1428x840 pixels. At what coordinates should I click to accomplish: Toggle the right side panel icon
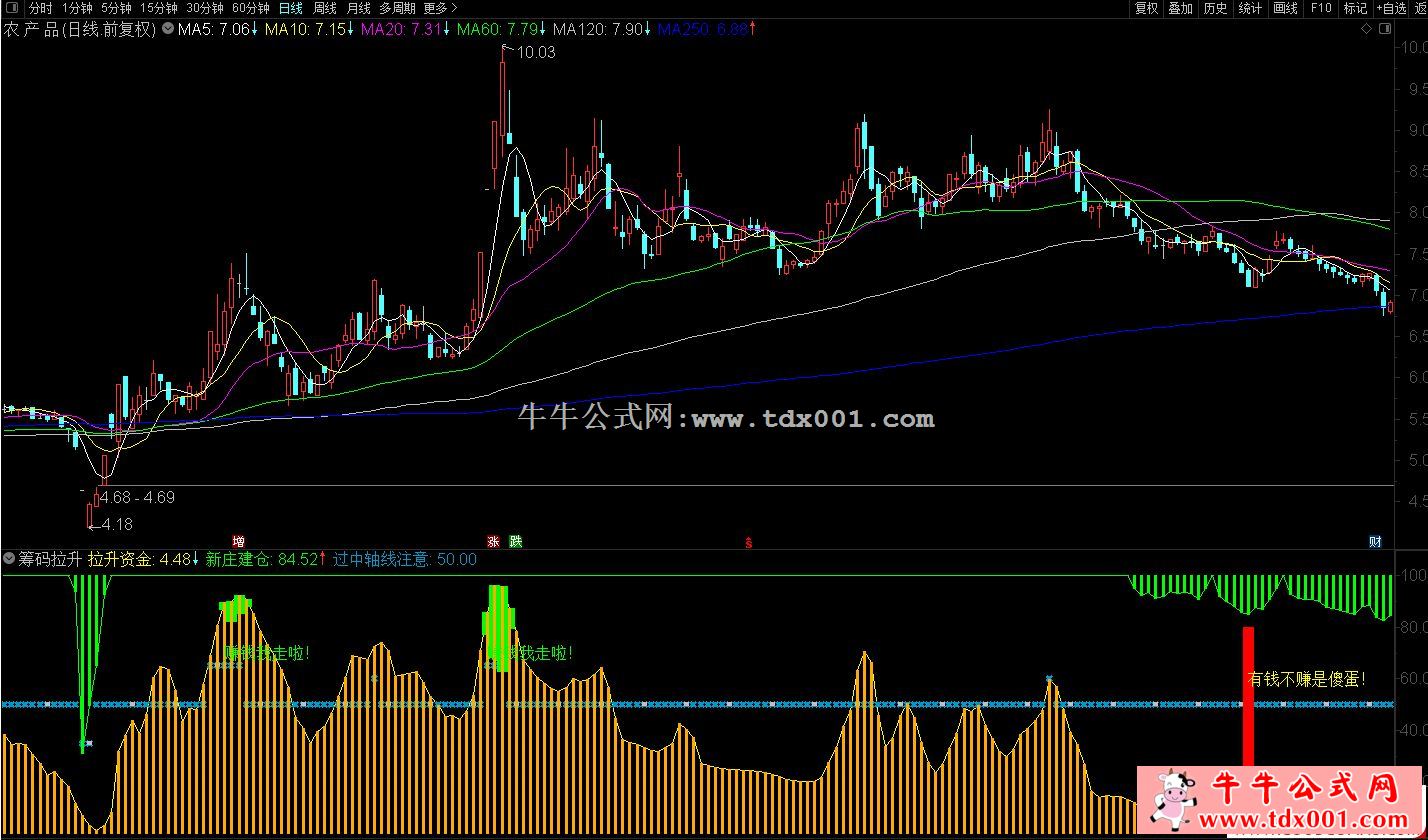tap(1385, 29)
